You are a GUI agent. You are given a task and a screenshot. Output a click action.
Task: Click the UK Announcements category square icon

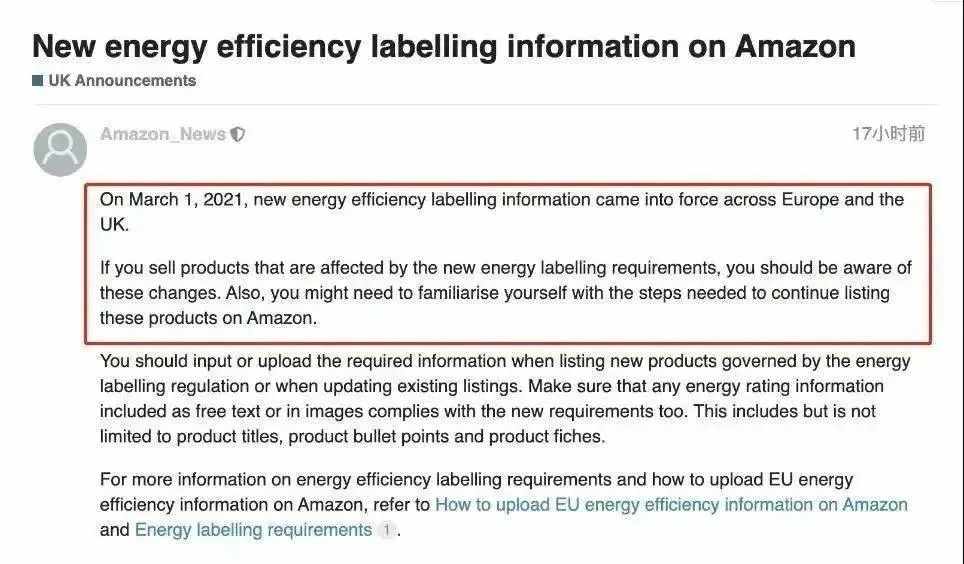pos(38,81)
